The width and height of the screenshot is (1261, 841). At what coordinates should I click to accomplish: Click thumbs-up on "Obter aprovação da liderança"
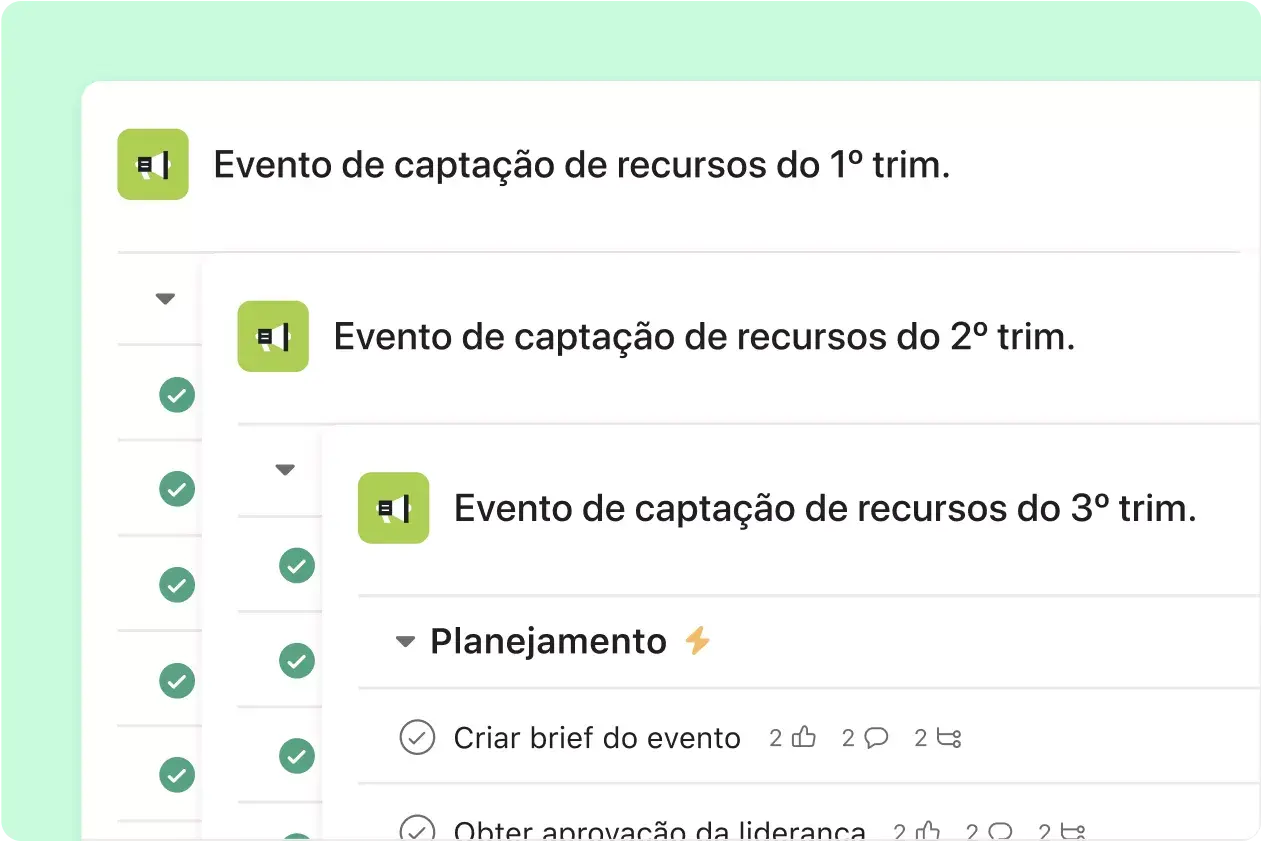tap(928, 832)
